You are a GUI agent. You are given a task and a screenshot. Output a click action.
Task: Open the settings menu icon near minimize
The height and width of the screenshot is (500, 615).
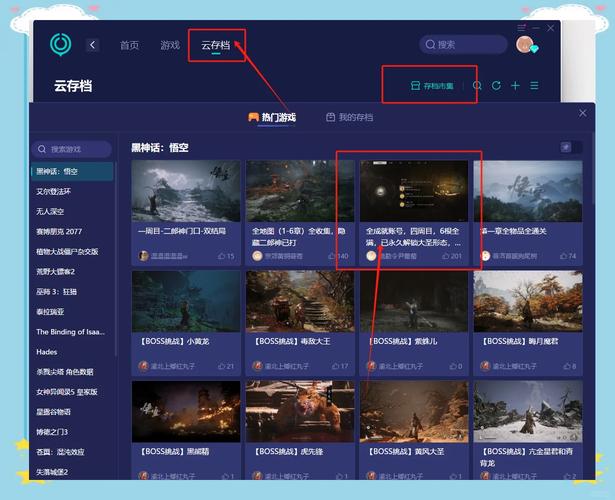coord(521,28)
